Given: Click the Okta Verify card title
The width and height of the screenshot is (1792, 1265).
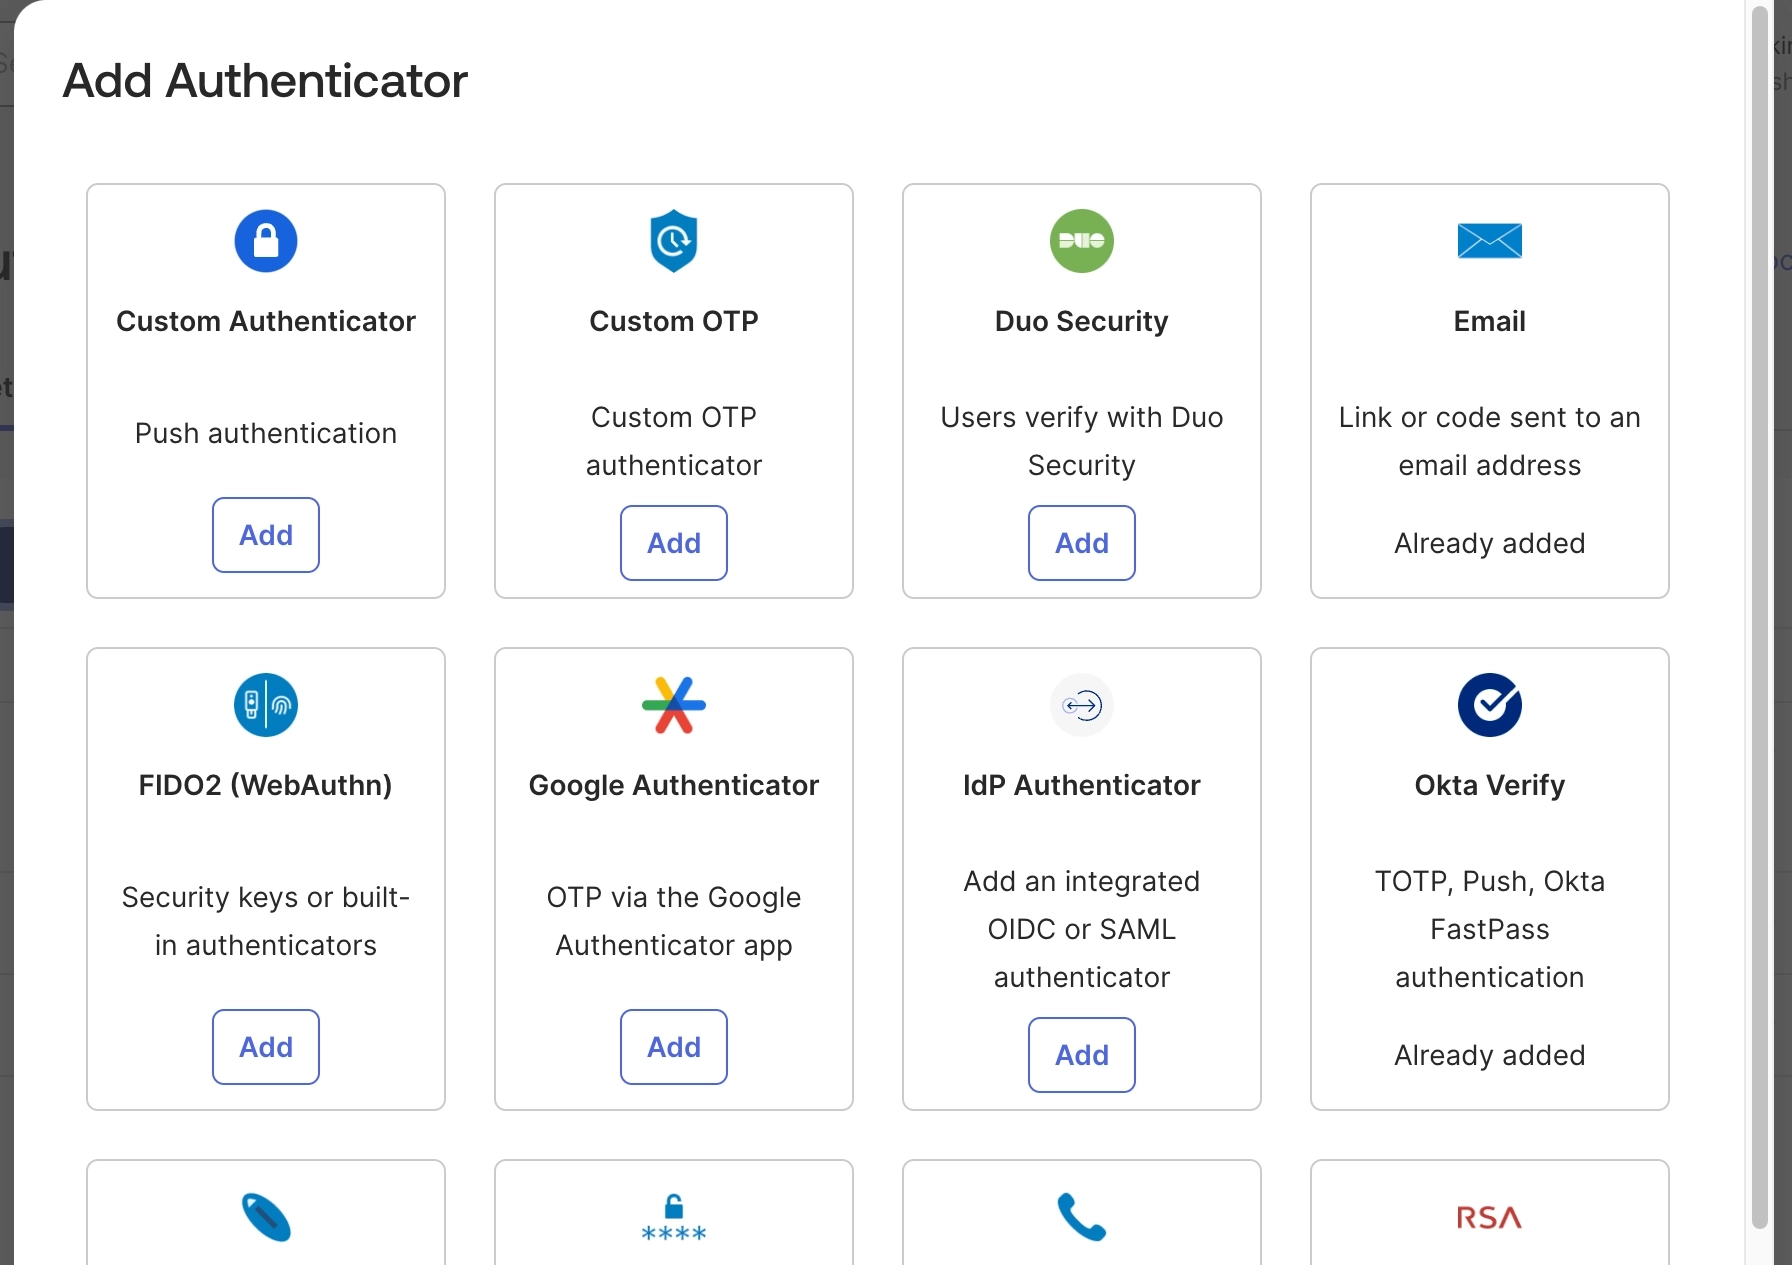Looking at the screenshot, I should pyautogui.click(x=1490, y=785).
